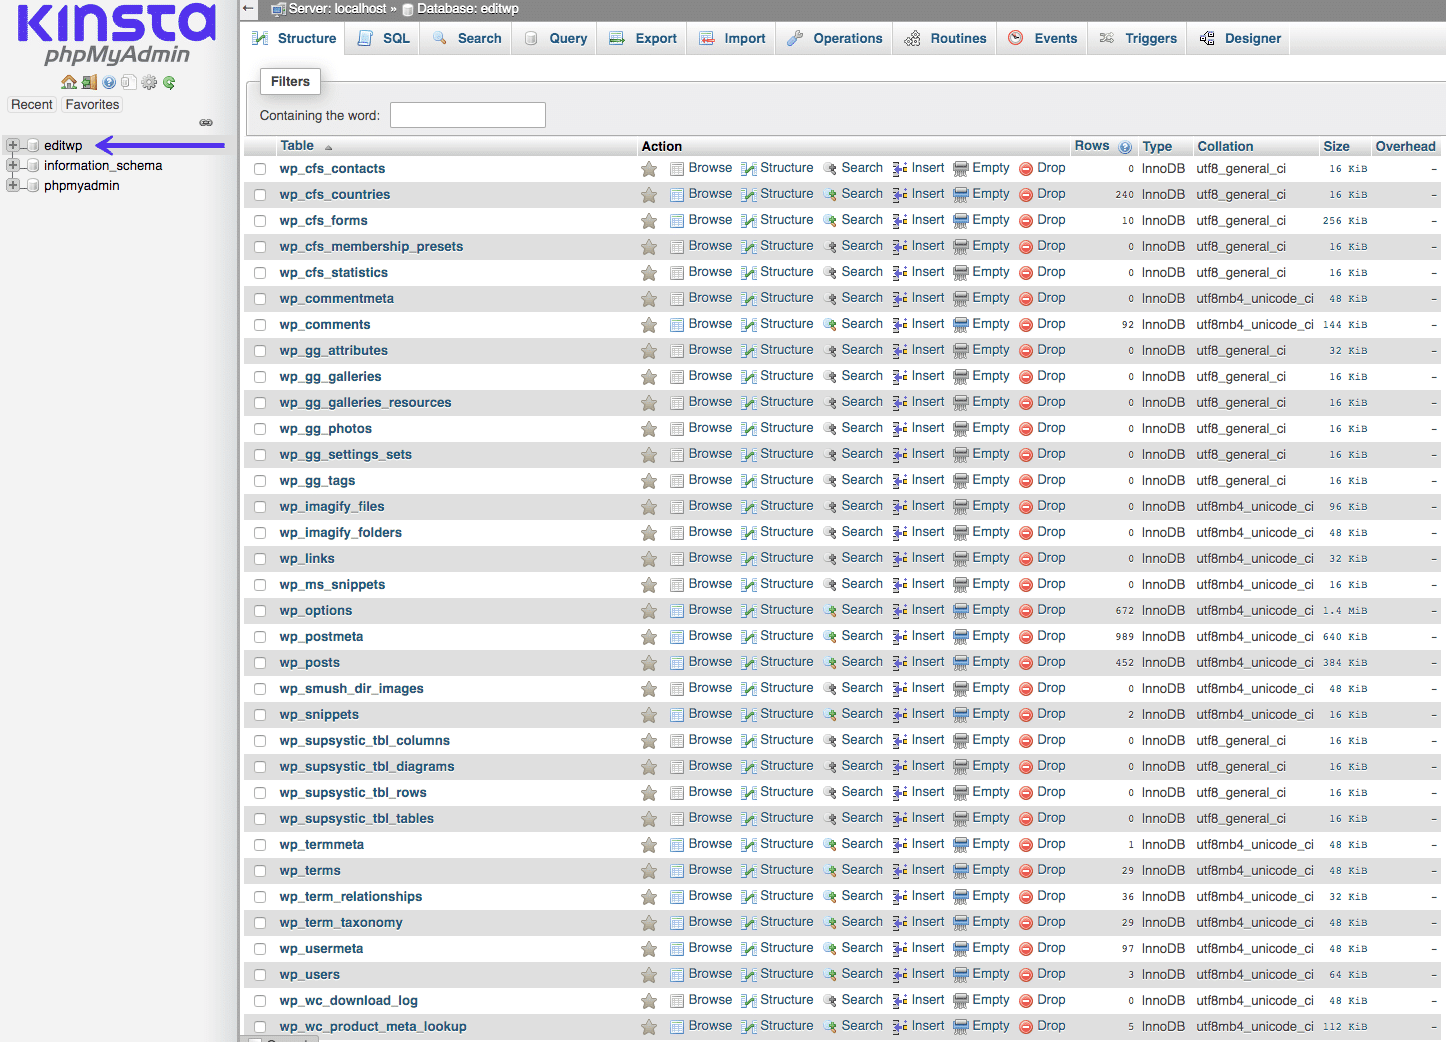The width and height of the screenshot is (1446, 1042).
Task: Open Structure of wp_usermeta
Action: [786, 948]
